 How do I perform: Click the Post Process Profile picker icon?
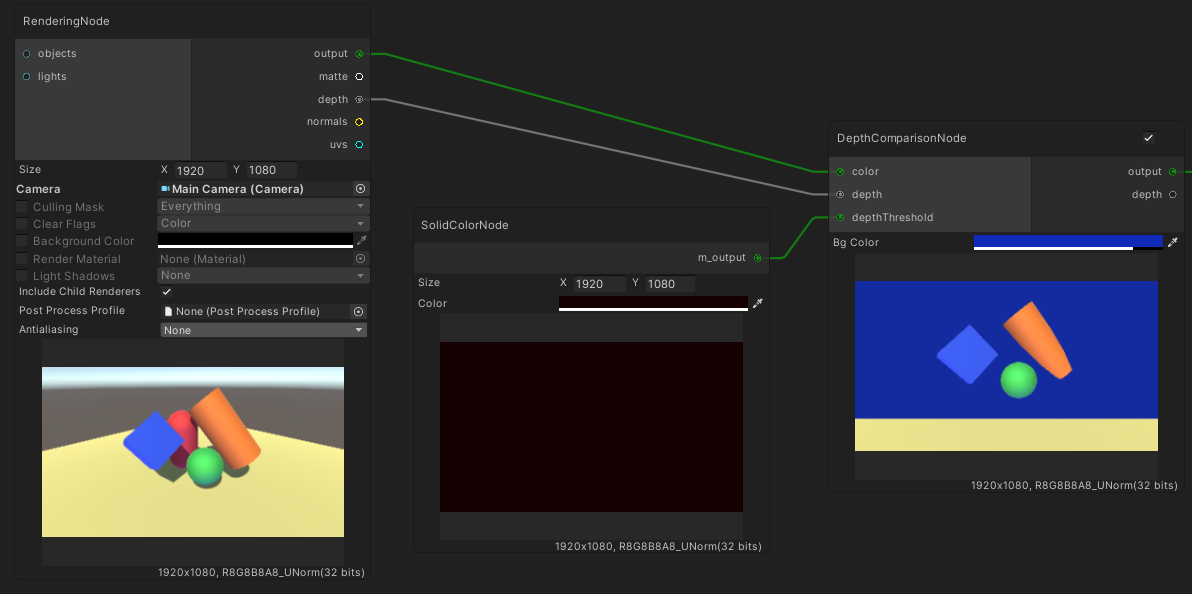(358, 311)
